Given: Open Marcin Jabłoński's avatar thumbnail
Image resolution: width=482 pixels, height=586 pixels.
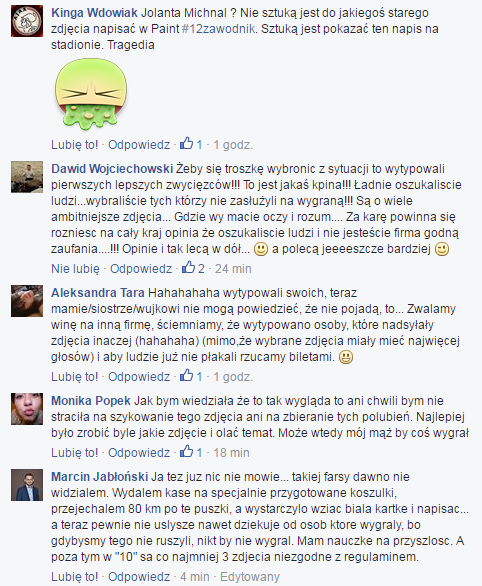Looking at the screenshot, I should (x=27, y=485).
